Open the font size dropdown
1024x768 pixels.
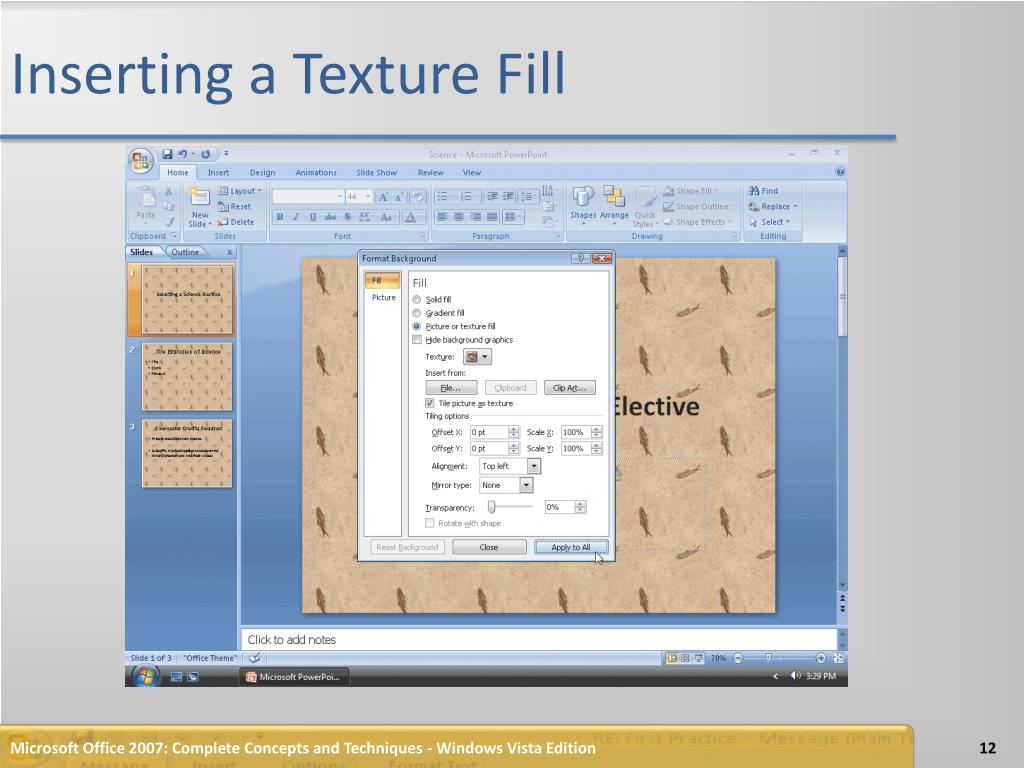tap(368, 197)
